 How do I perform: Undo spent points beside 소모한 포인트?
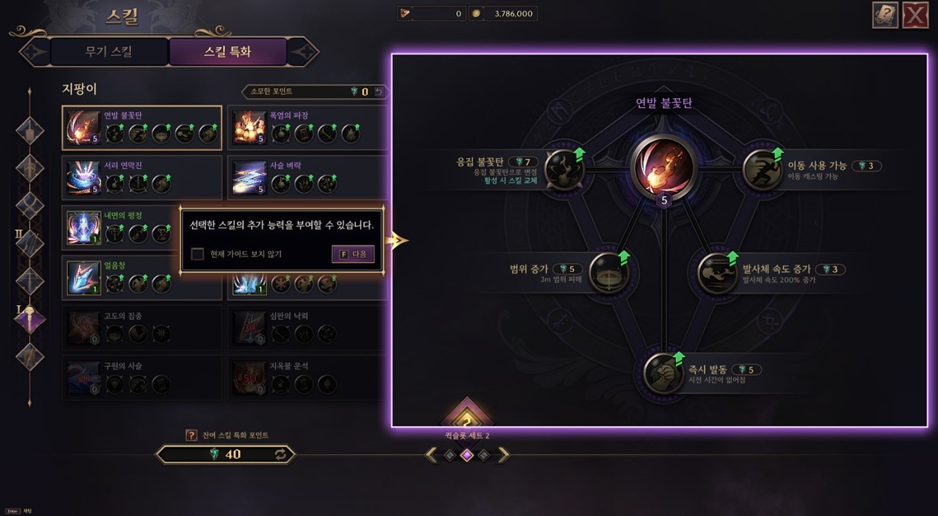pos(378,91)
